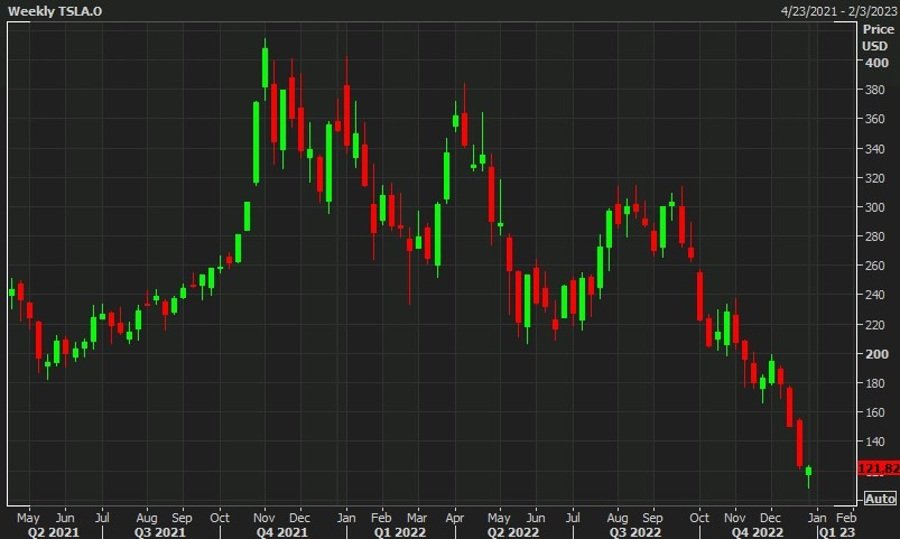Image resolution: width=900 pixels, height=539 pixels.
Task: Select the Q2 2022 quarter label
Action: click(513, 531)
